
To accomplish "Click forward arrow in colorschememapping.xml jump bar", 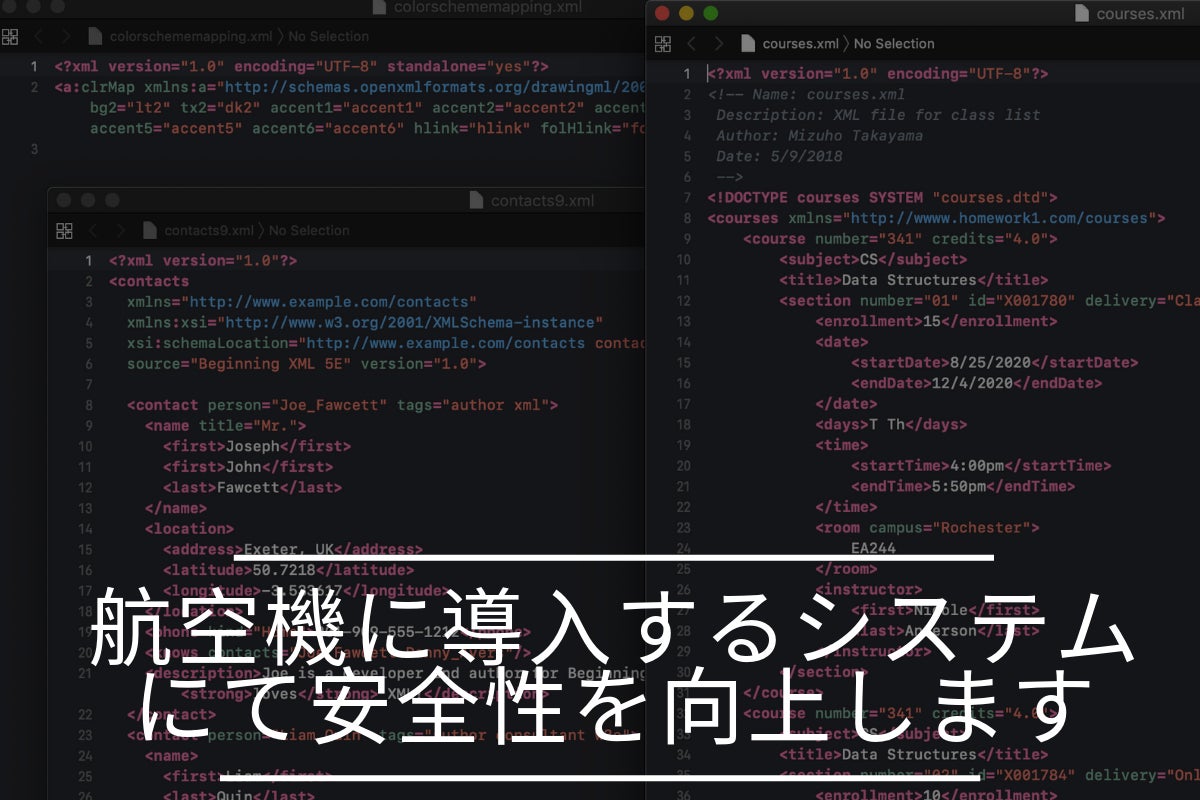I will 65,37.
